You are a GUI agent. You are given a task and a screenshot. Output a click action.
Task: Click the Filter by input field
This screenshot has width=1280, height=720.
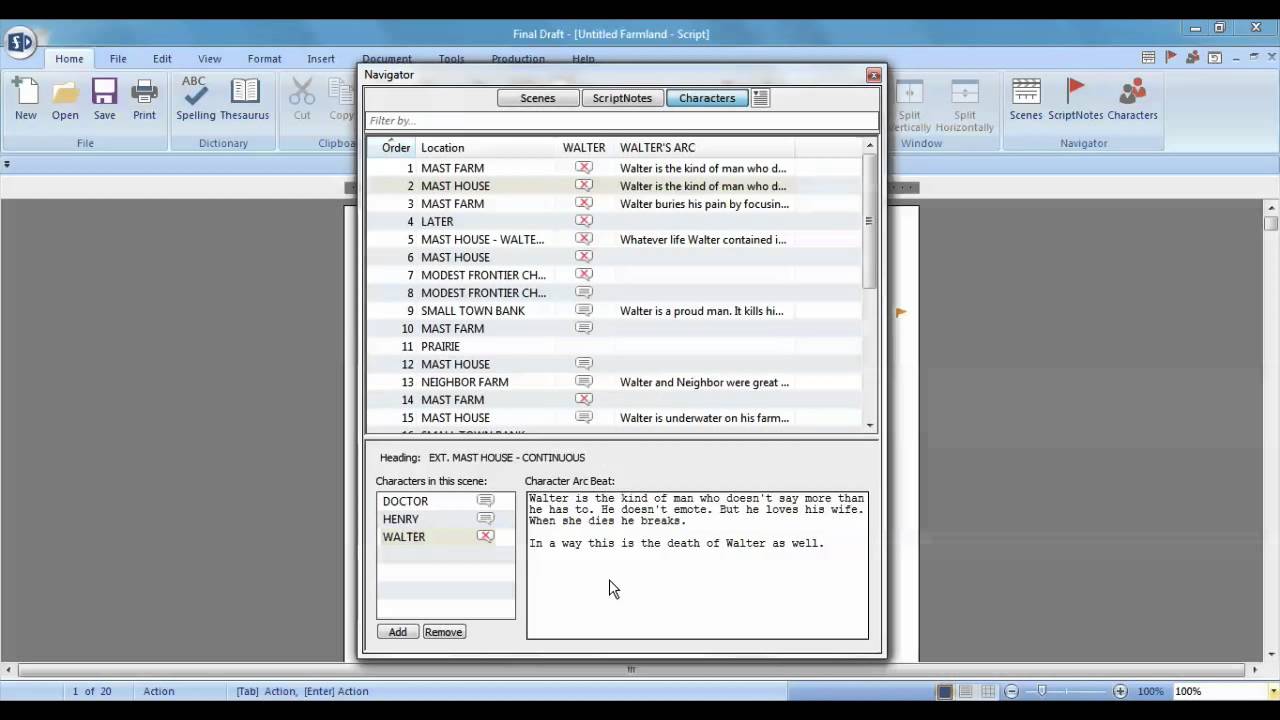(x=621, y=121)
